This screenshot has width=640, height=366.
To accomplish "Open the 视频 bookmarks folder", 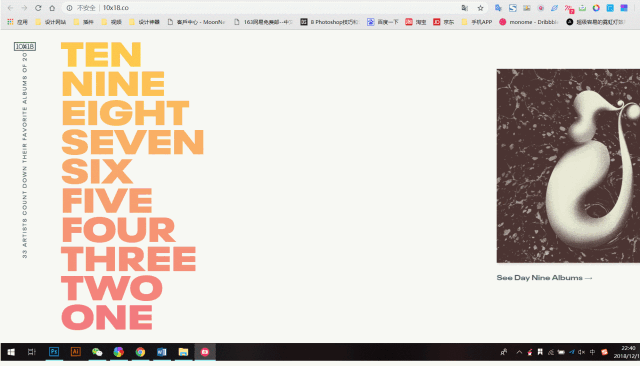I will (x=112, y=22).
